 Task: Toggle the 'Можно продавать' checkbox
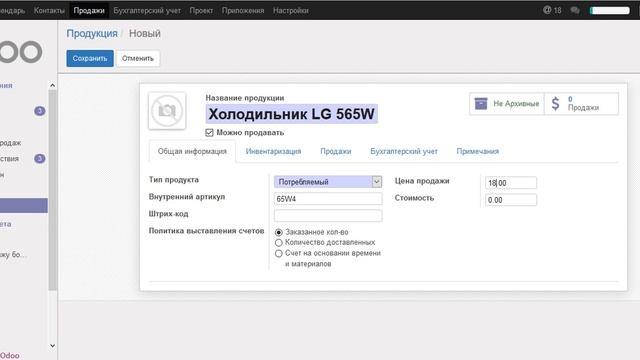[x=209, y=133]
